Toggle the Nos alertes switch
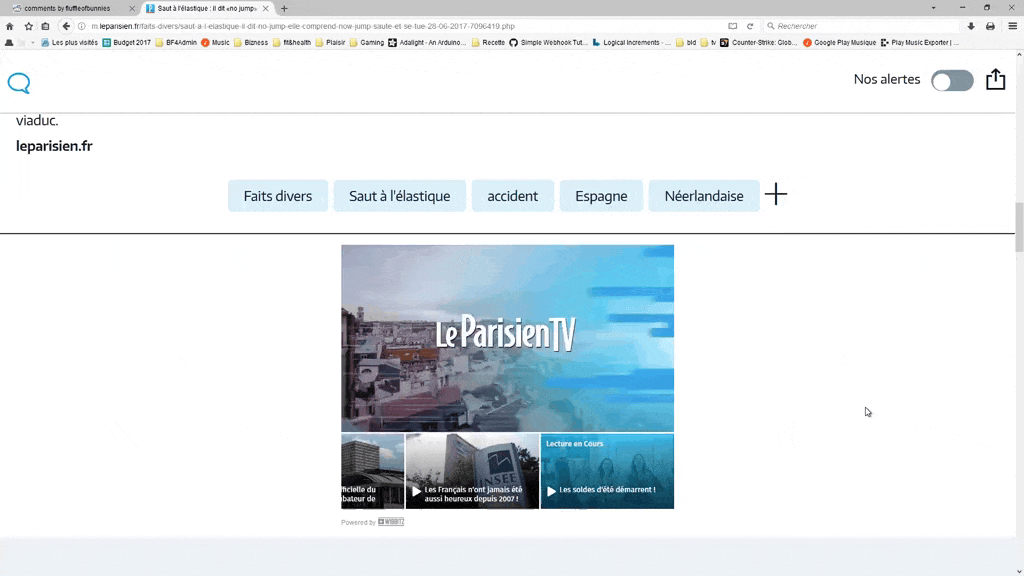Screen dimensions: 1024x576 952,81
